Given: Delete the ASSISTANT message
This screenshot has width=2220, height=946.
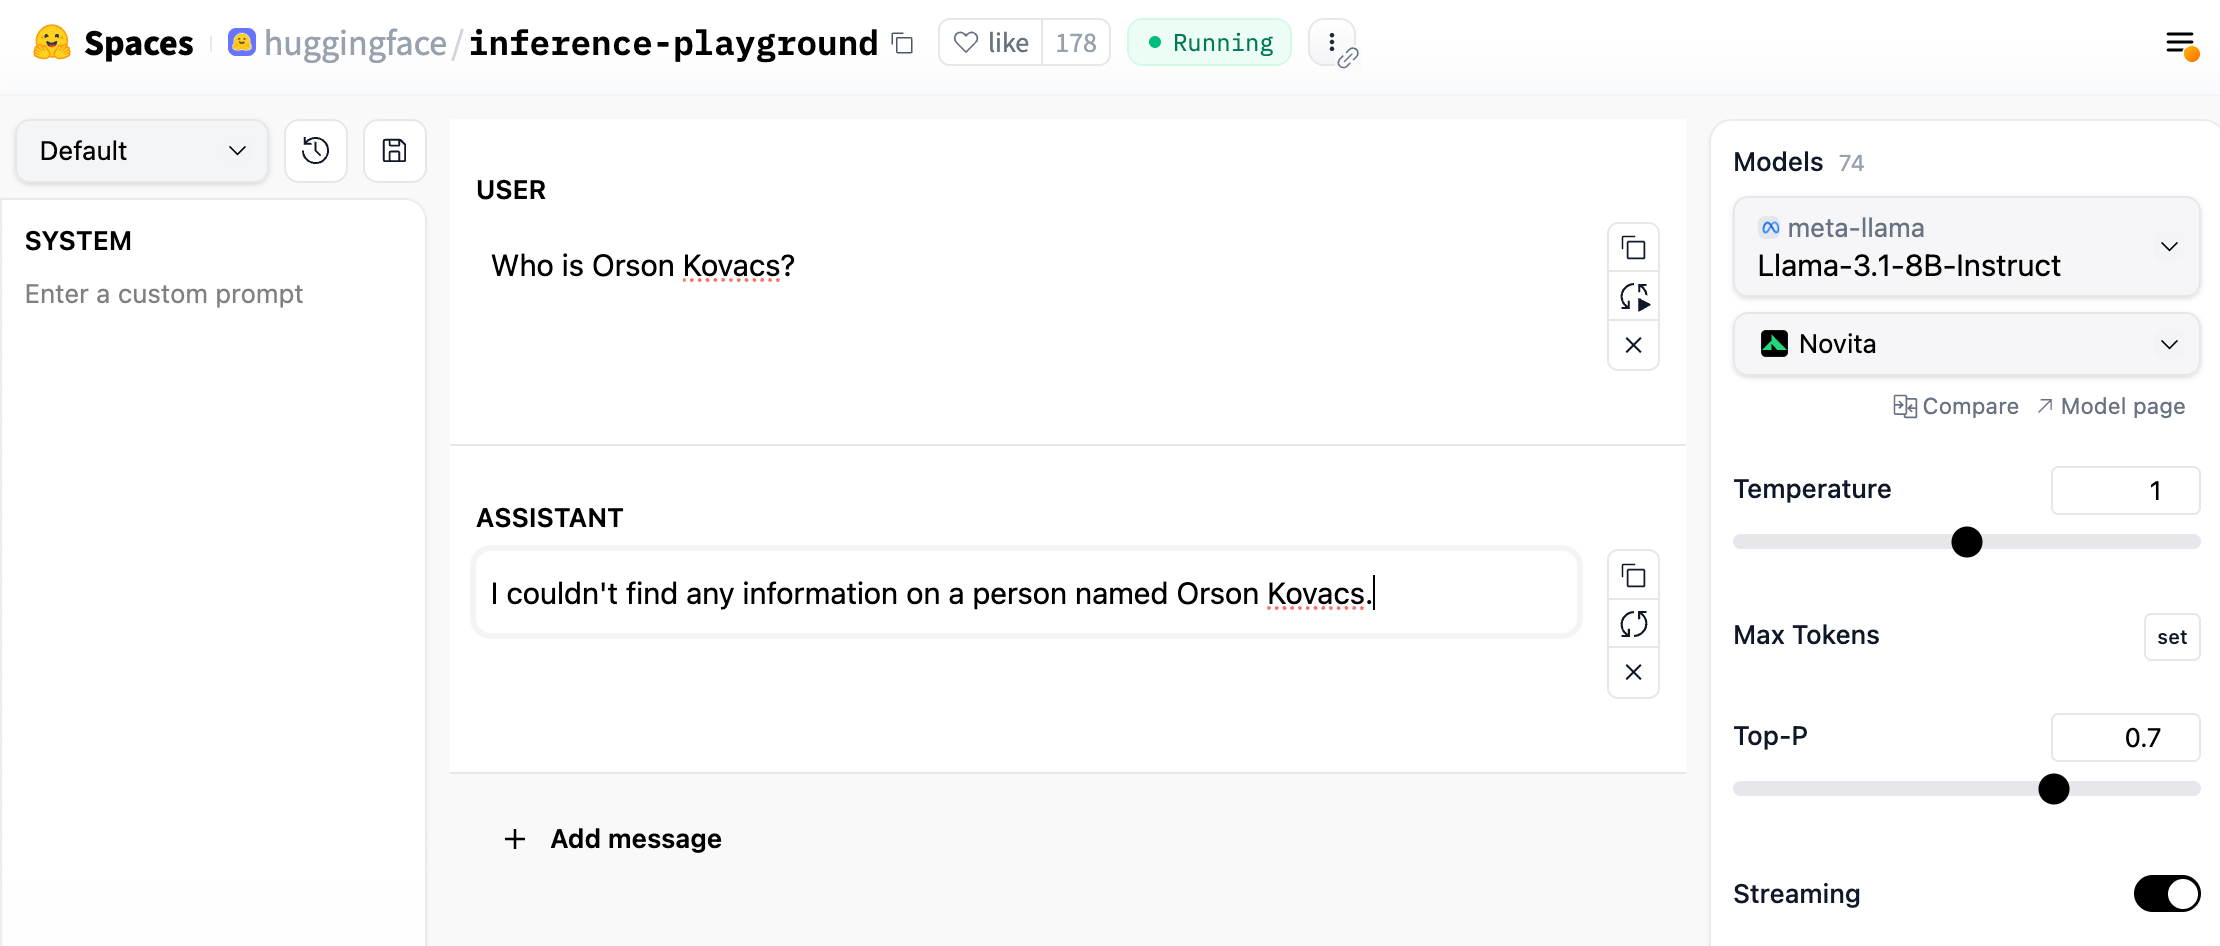Looking at the screenshot, I should pyautogui.click(x=1633, y=672).
